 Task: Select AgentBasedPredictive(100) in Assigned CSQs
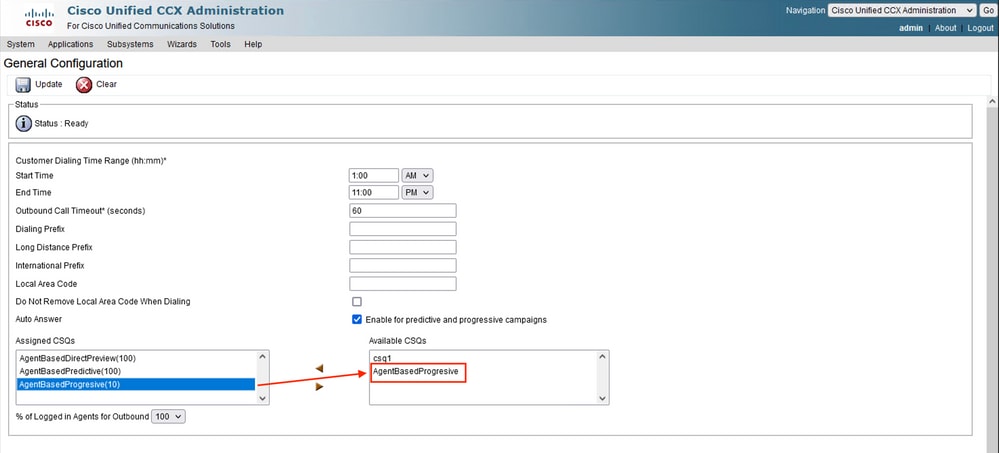(x=136, y=371)
